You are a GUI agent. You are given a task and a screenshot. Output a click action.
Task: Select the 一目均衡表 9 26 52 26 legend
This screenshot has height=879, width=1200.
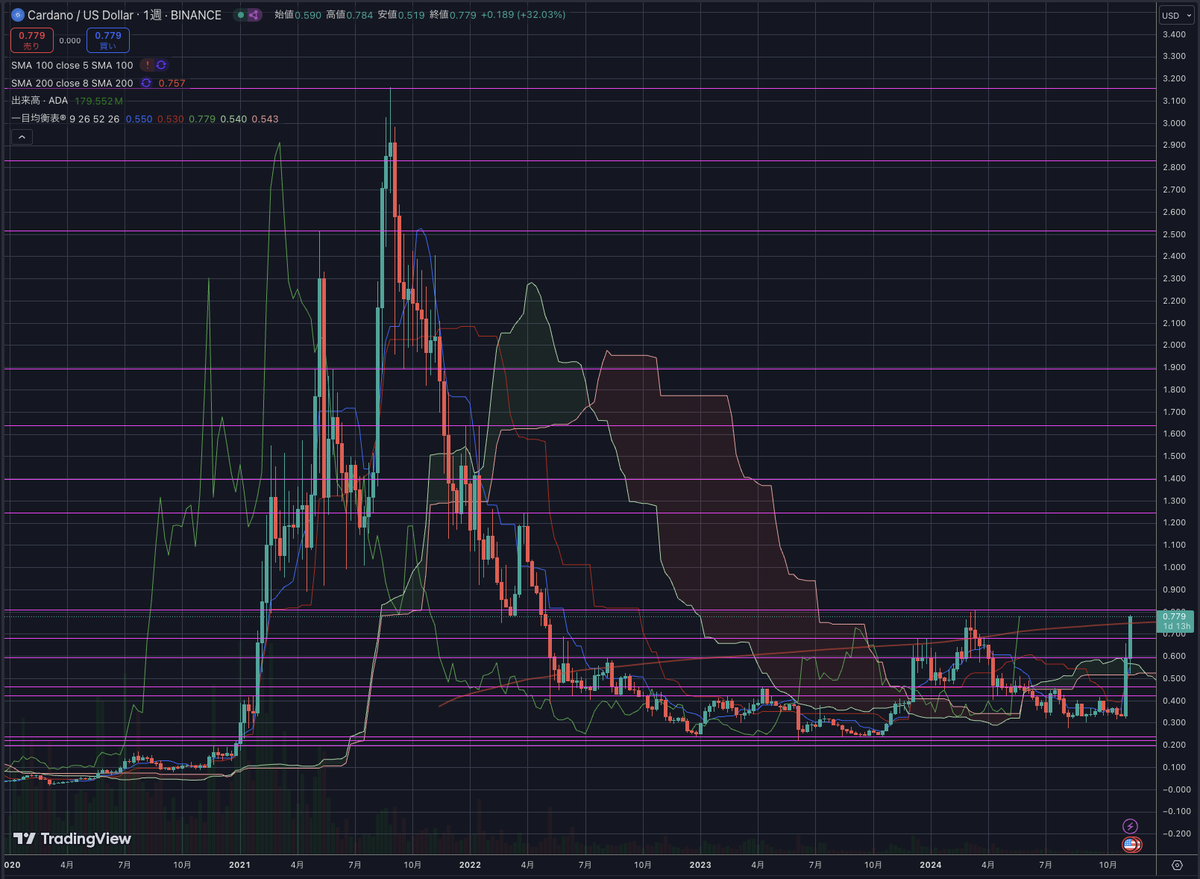[65, 119]
